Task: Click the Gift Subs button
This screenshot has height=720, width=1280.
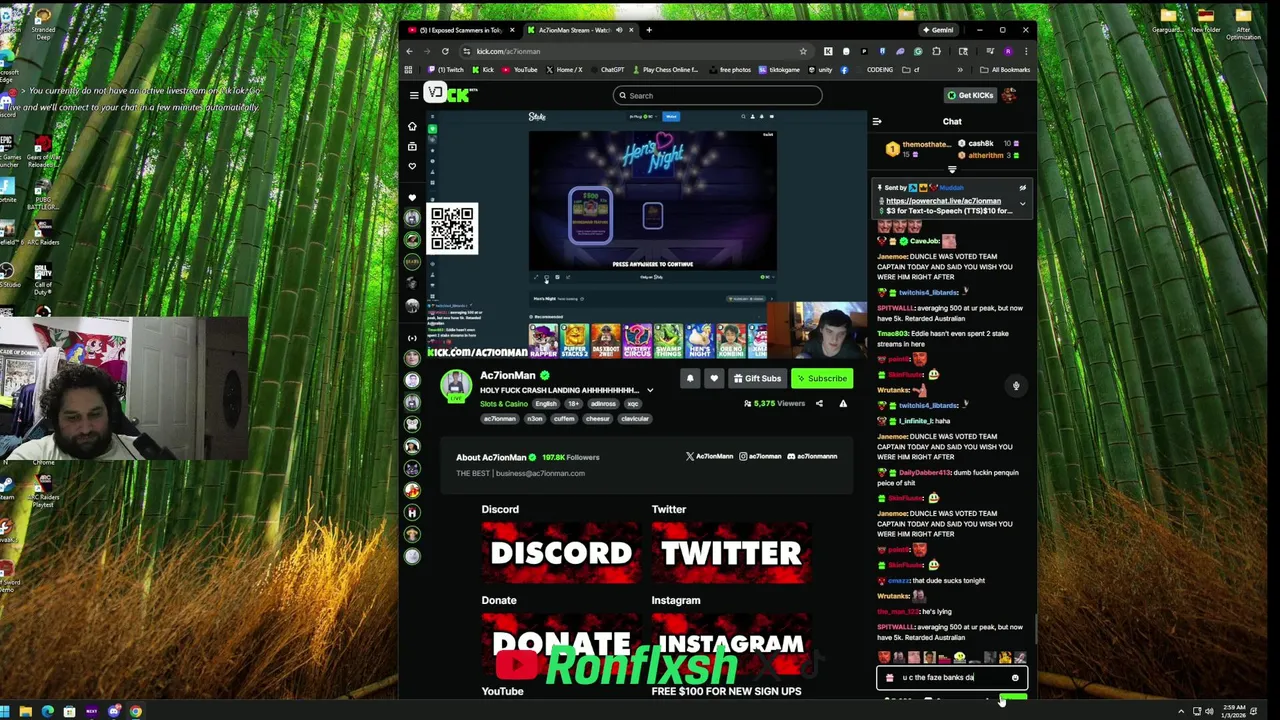Action: tap(757, 378)
